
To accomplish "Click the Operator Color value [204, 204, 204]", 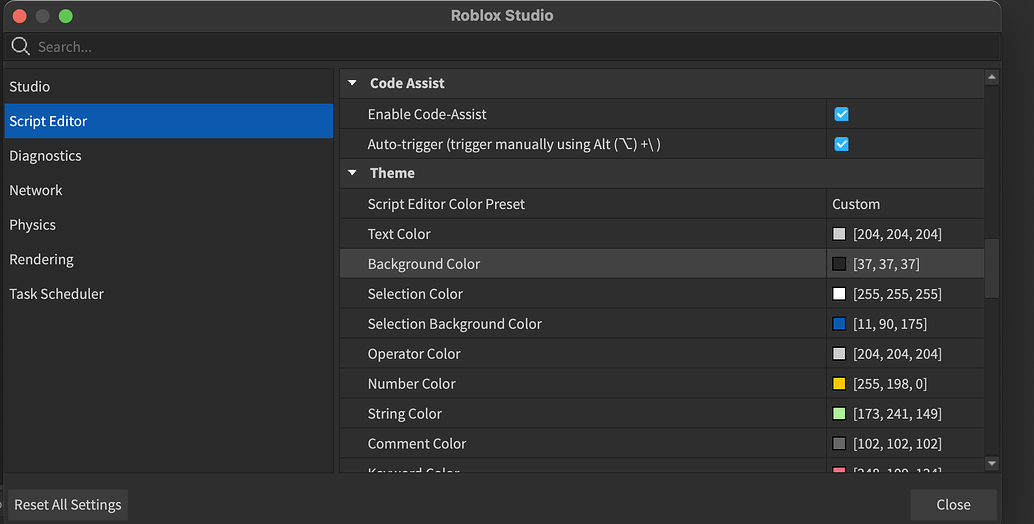I will tap(897, 354).
